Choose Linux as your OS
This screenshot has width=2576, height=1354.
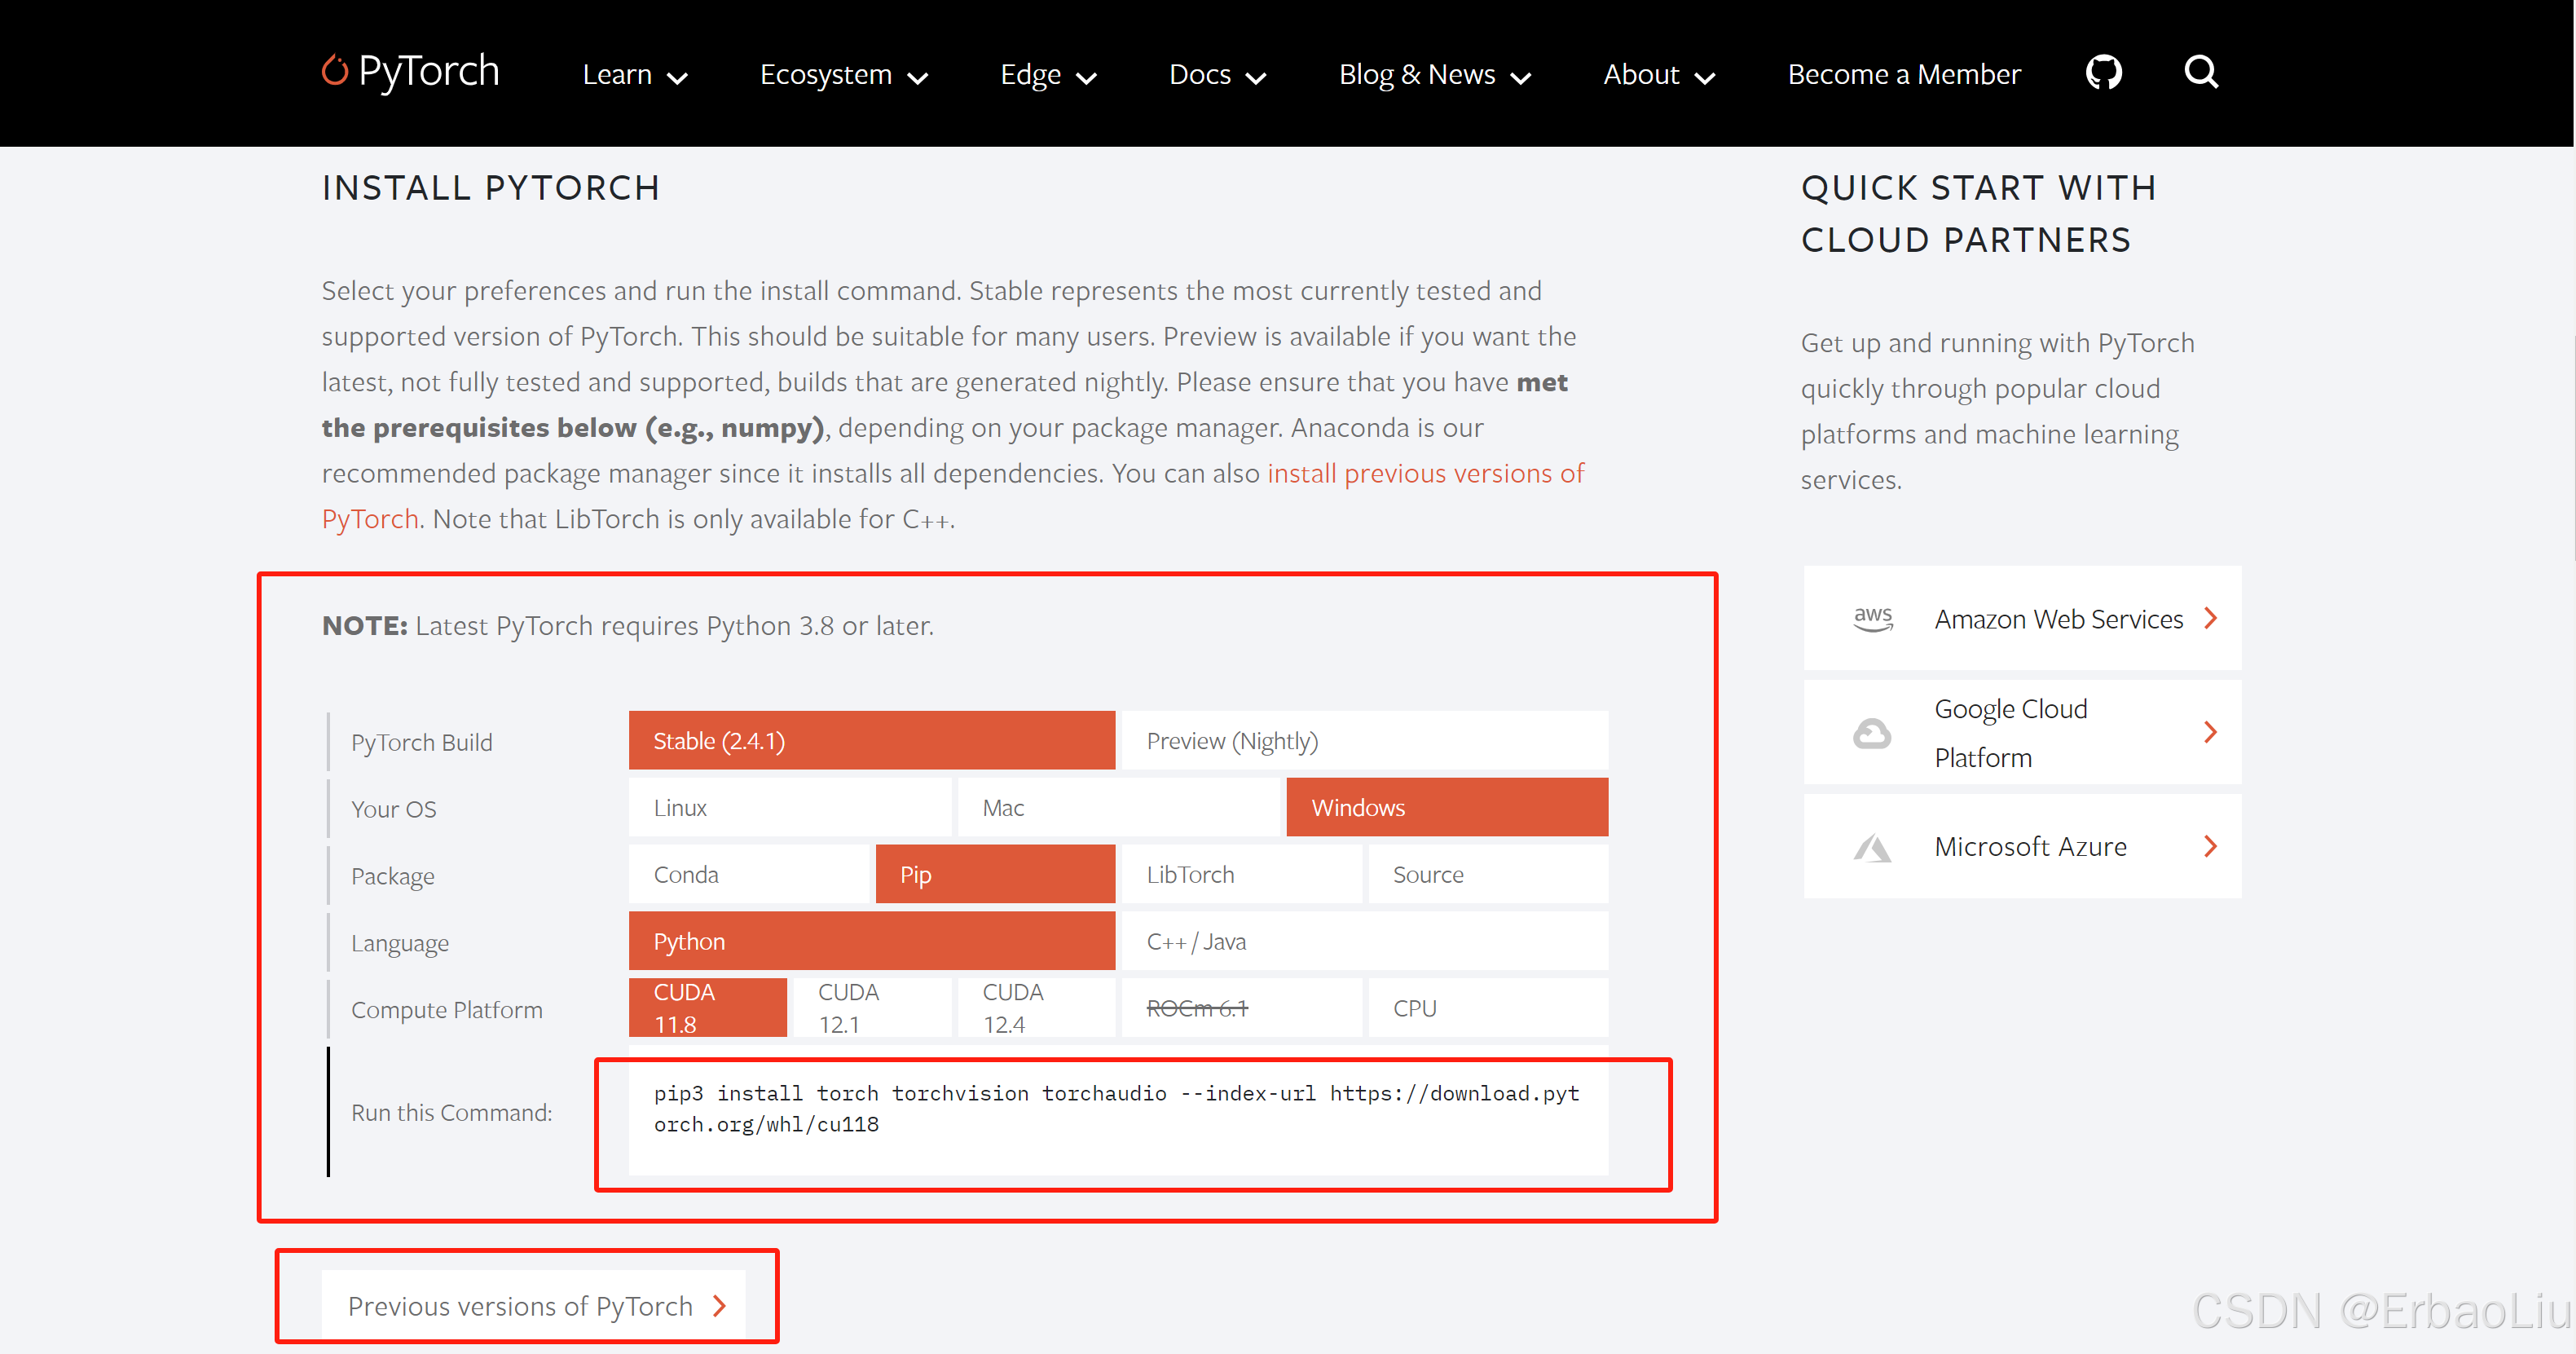pyautogui.click(x=790, y=808)
